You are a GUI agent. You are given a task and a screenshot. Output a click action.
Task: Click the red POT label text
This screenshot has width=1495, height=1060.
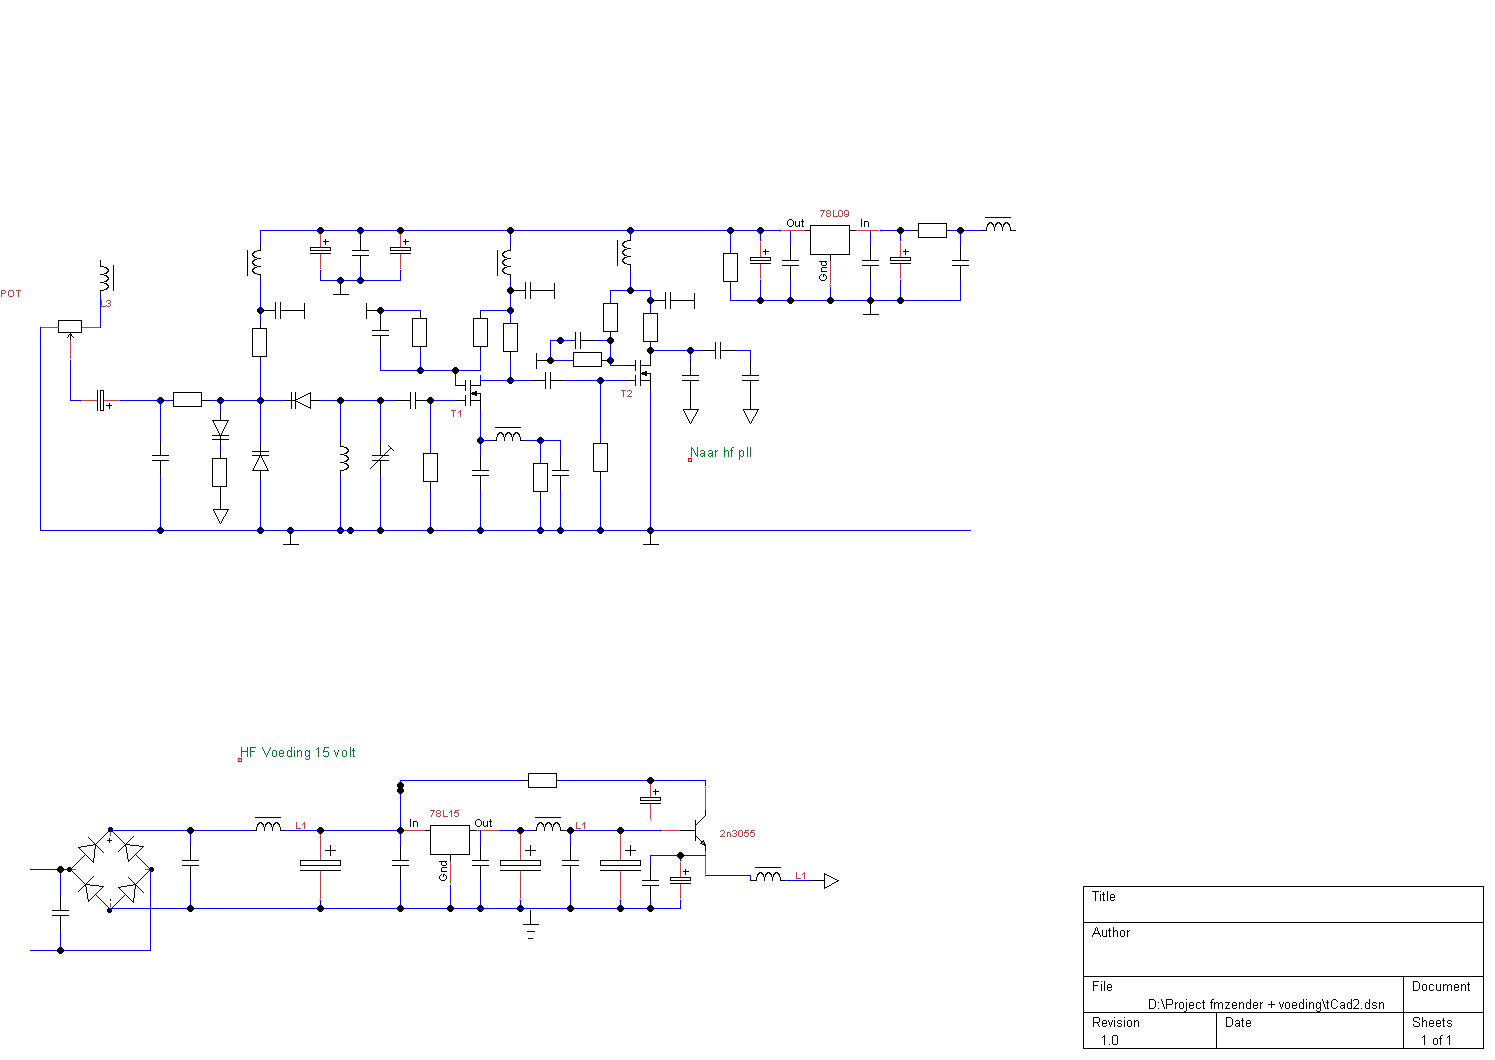point(11,294)
